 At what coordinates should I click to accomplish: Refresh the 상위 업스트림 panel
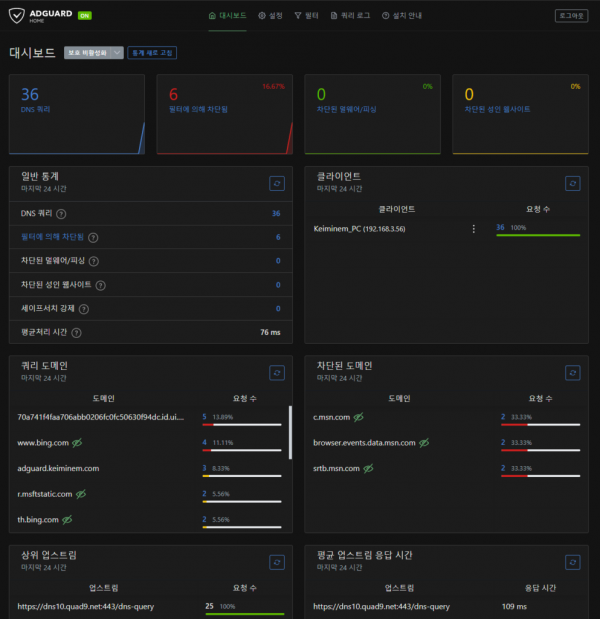coord(277,562)
